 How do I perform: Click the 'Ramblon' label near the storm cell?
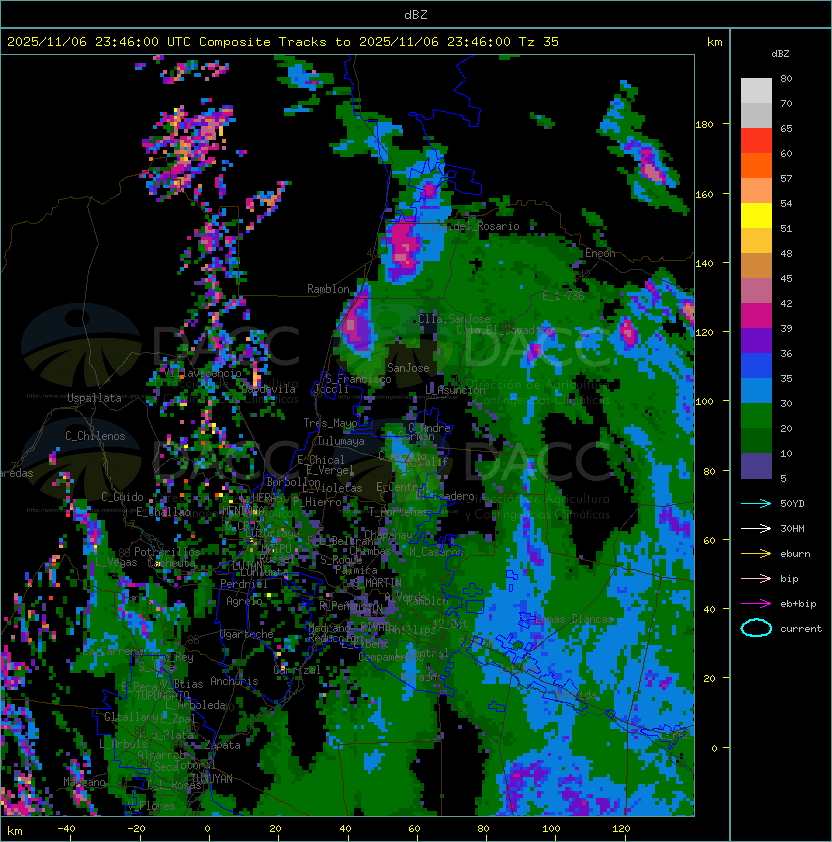(x=328, y=289)
